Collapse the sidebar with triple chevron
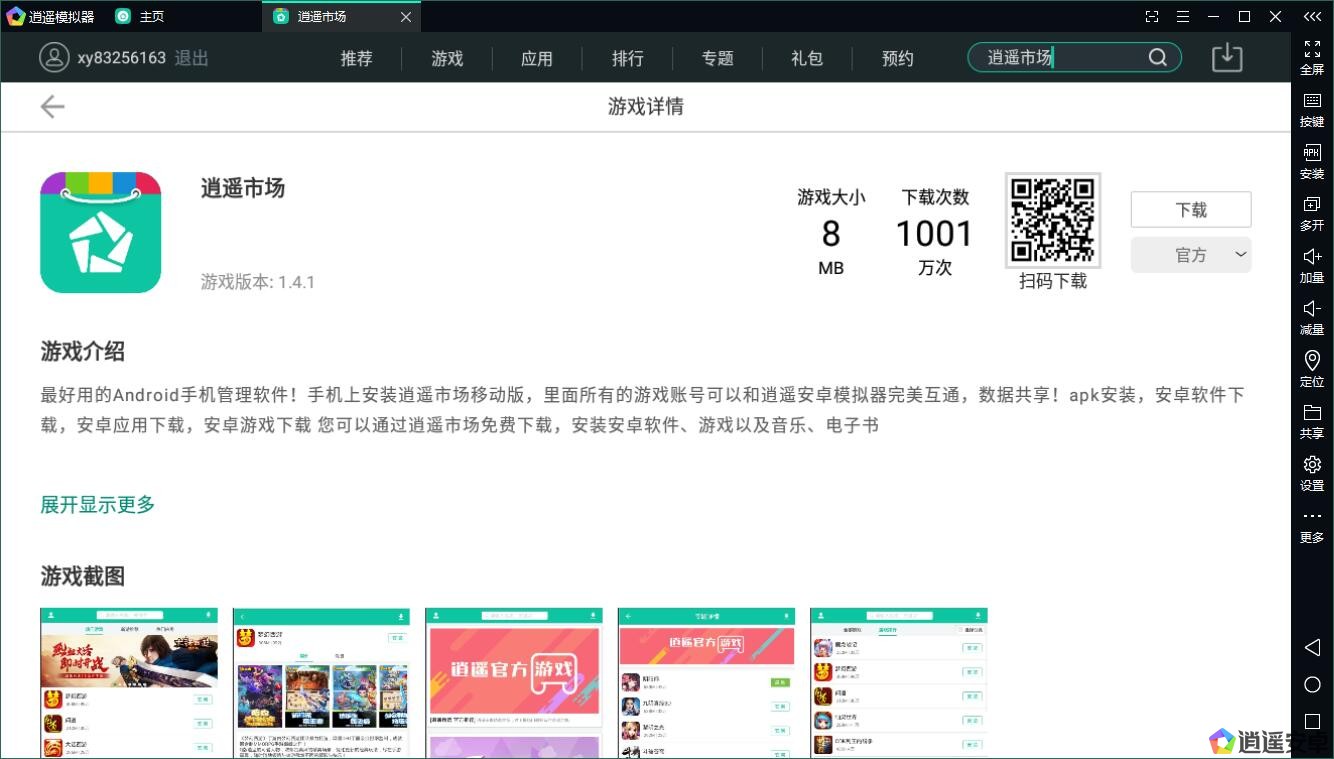The height and width of the screenshot is (759, 1334). point(1312,16)
